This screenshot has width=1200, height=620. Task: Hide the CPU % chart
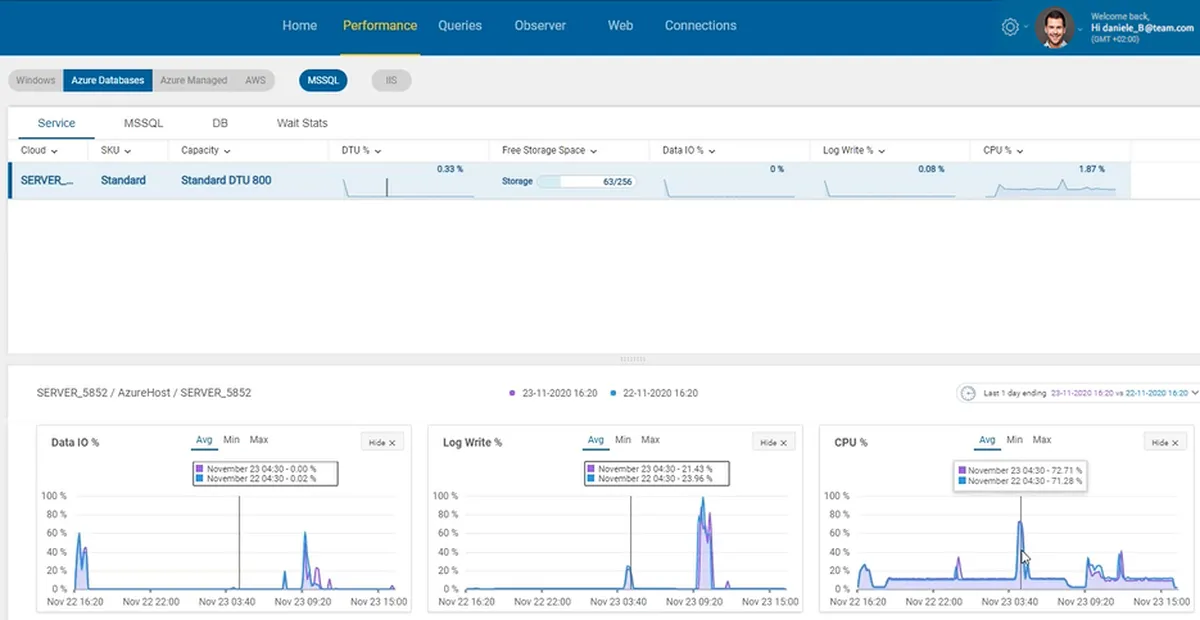pos(1166,442)
